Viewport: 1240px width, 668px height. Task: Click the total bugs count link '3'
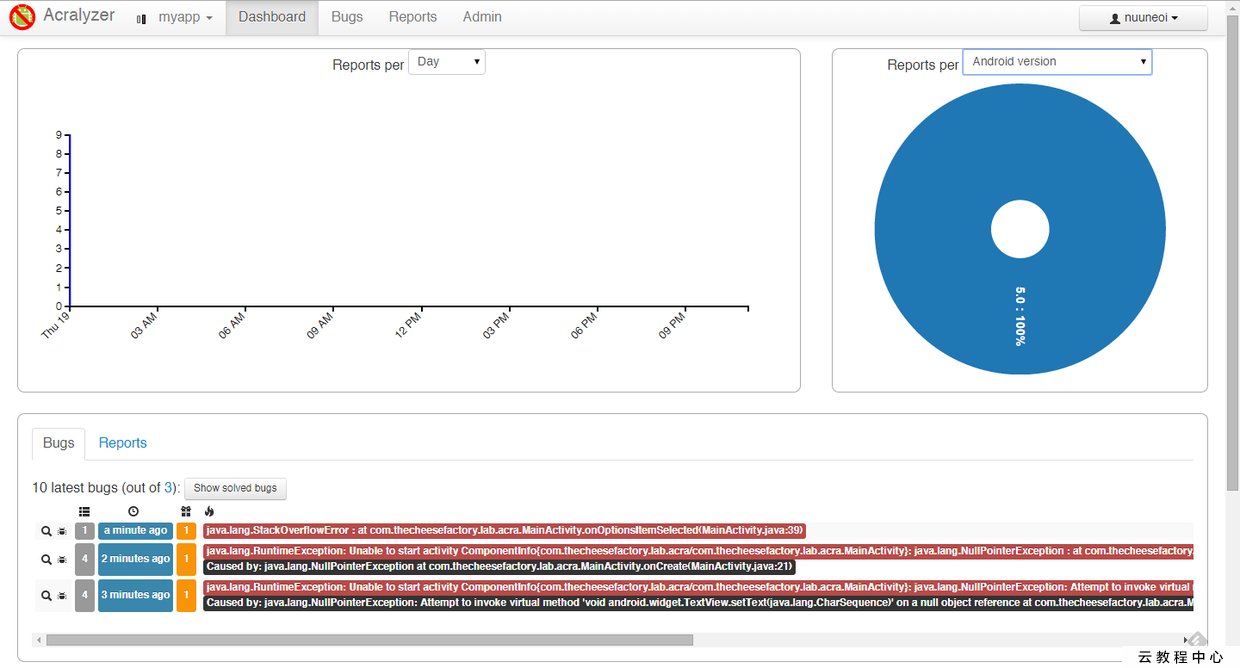(x=169, y=488)
